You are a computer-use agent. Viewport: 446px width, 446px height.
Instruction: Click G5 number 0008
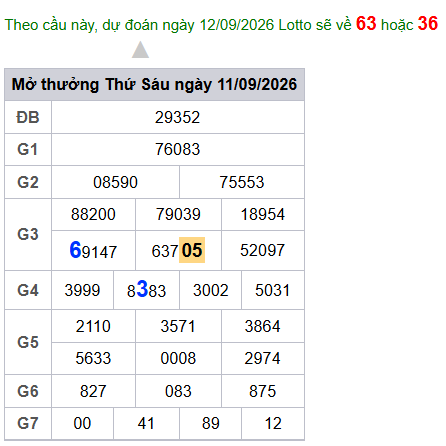(178, 358)
